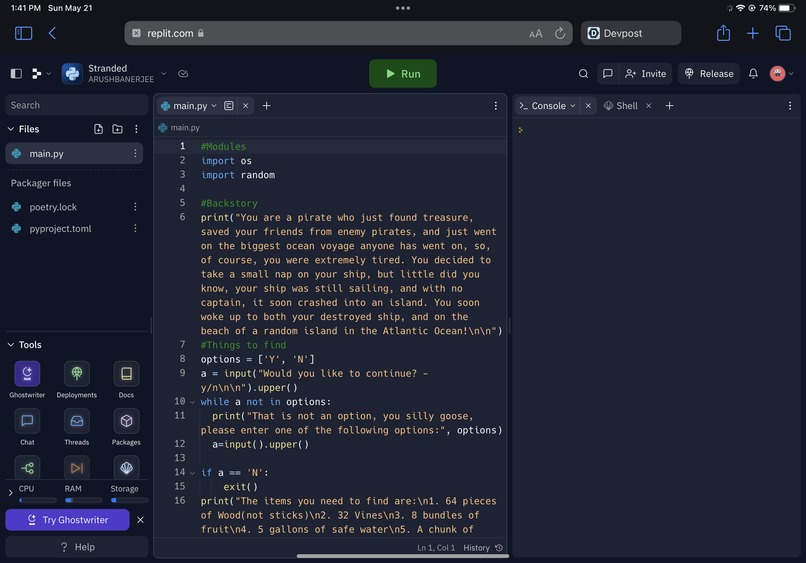Collapse the Files section
Viewport: 806px width, 563px height.
[x=11, y=129]
